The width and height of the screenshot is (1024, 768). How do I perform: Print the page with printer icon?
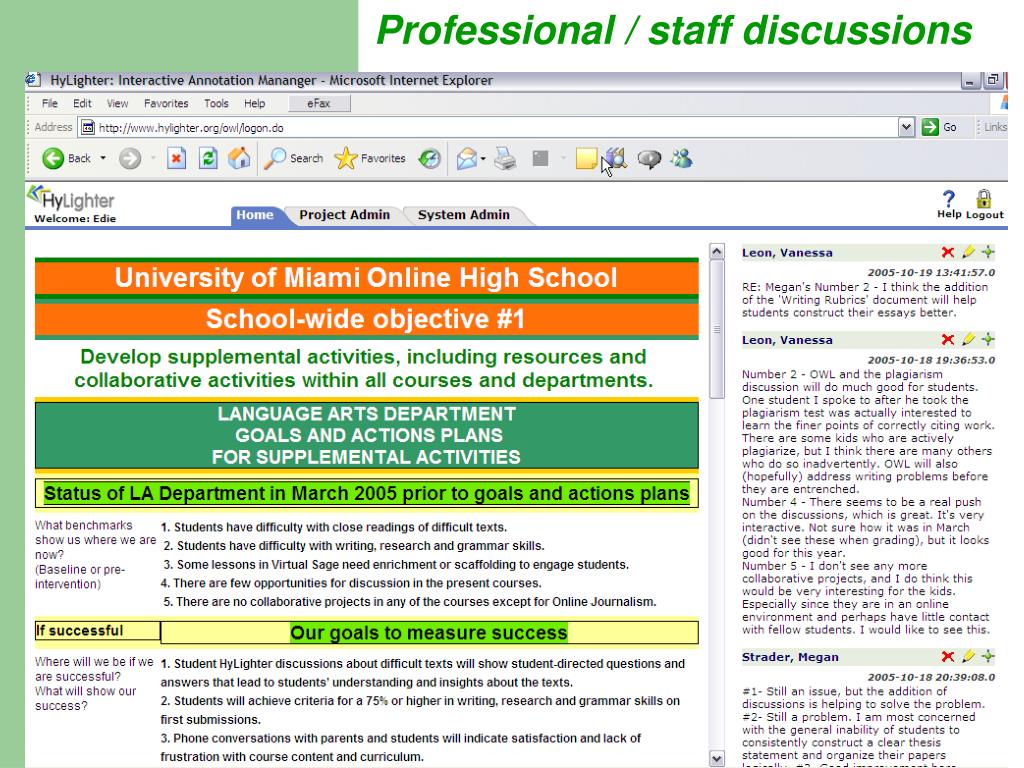click(505, 158)
